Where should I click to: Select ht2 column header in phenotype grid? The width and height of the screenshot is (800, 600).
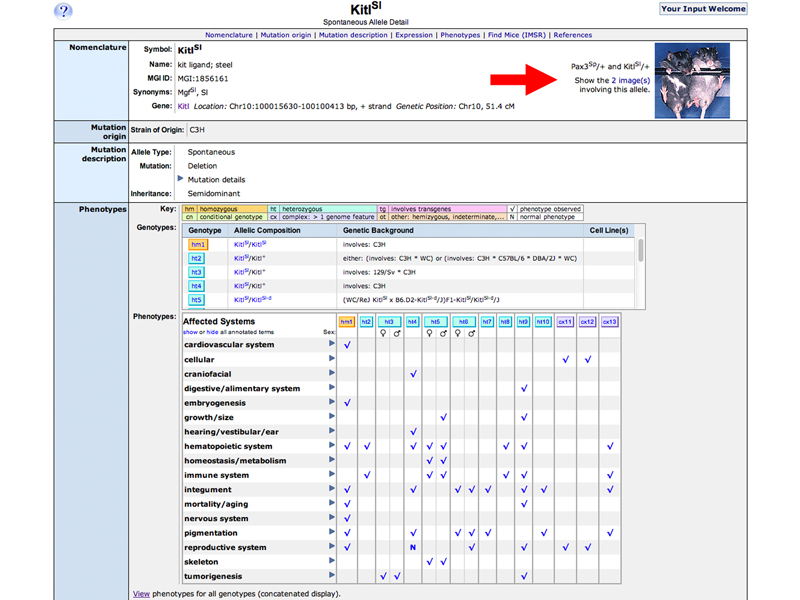tap(366, 322)
